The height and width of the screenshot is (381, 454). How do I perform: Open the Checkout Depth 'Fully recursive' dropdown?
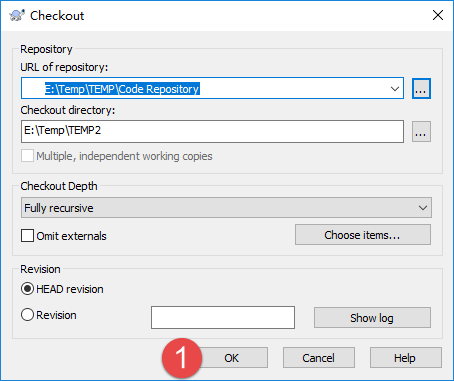(x=226, y=208)
